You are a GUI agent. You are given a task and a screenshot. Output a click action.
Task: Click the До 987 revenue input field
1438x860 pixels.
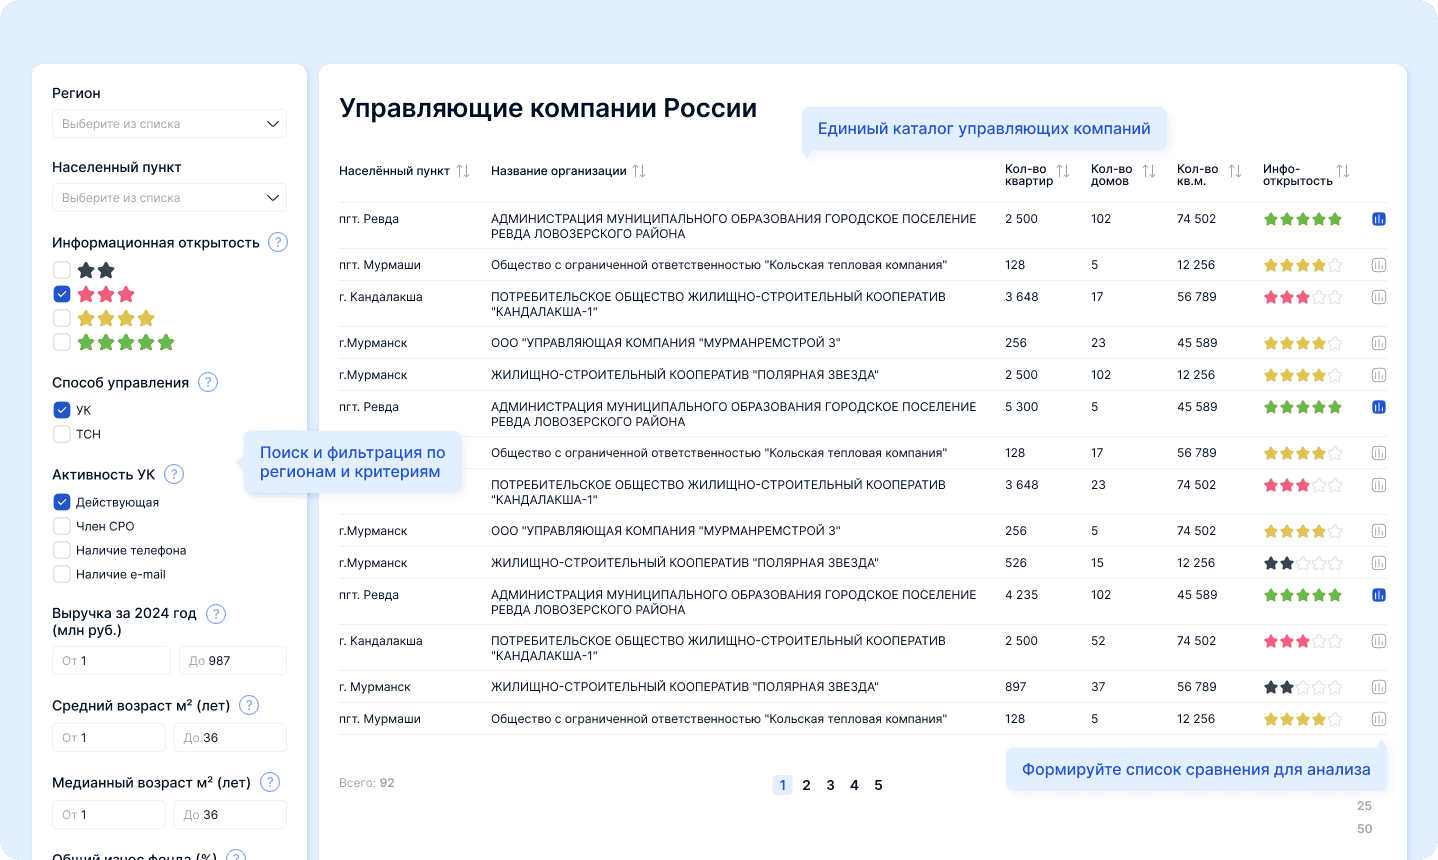(x=232, y=660)
